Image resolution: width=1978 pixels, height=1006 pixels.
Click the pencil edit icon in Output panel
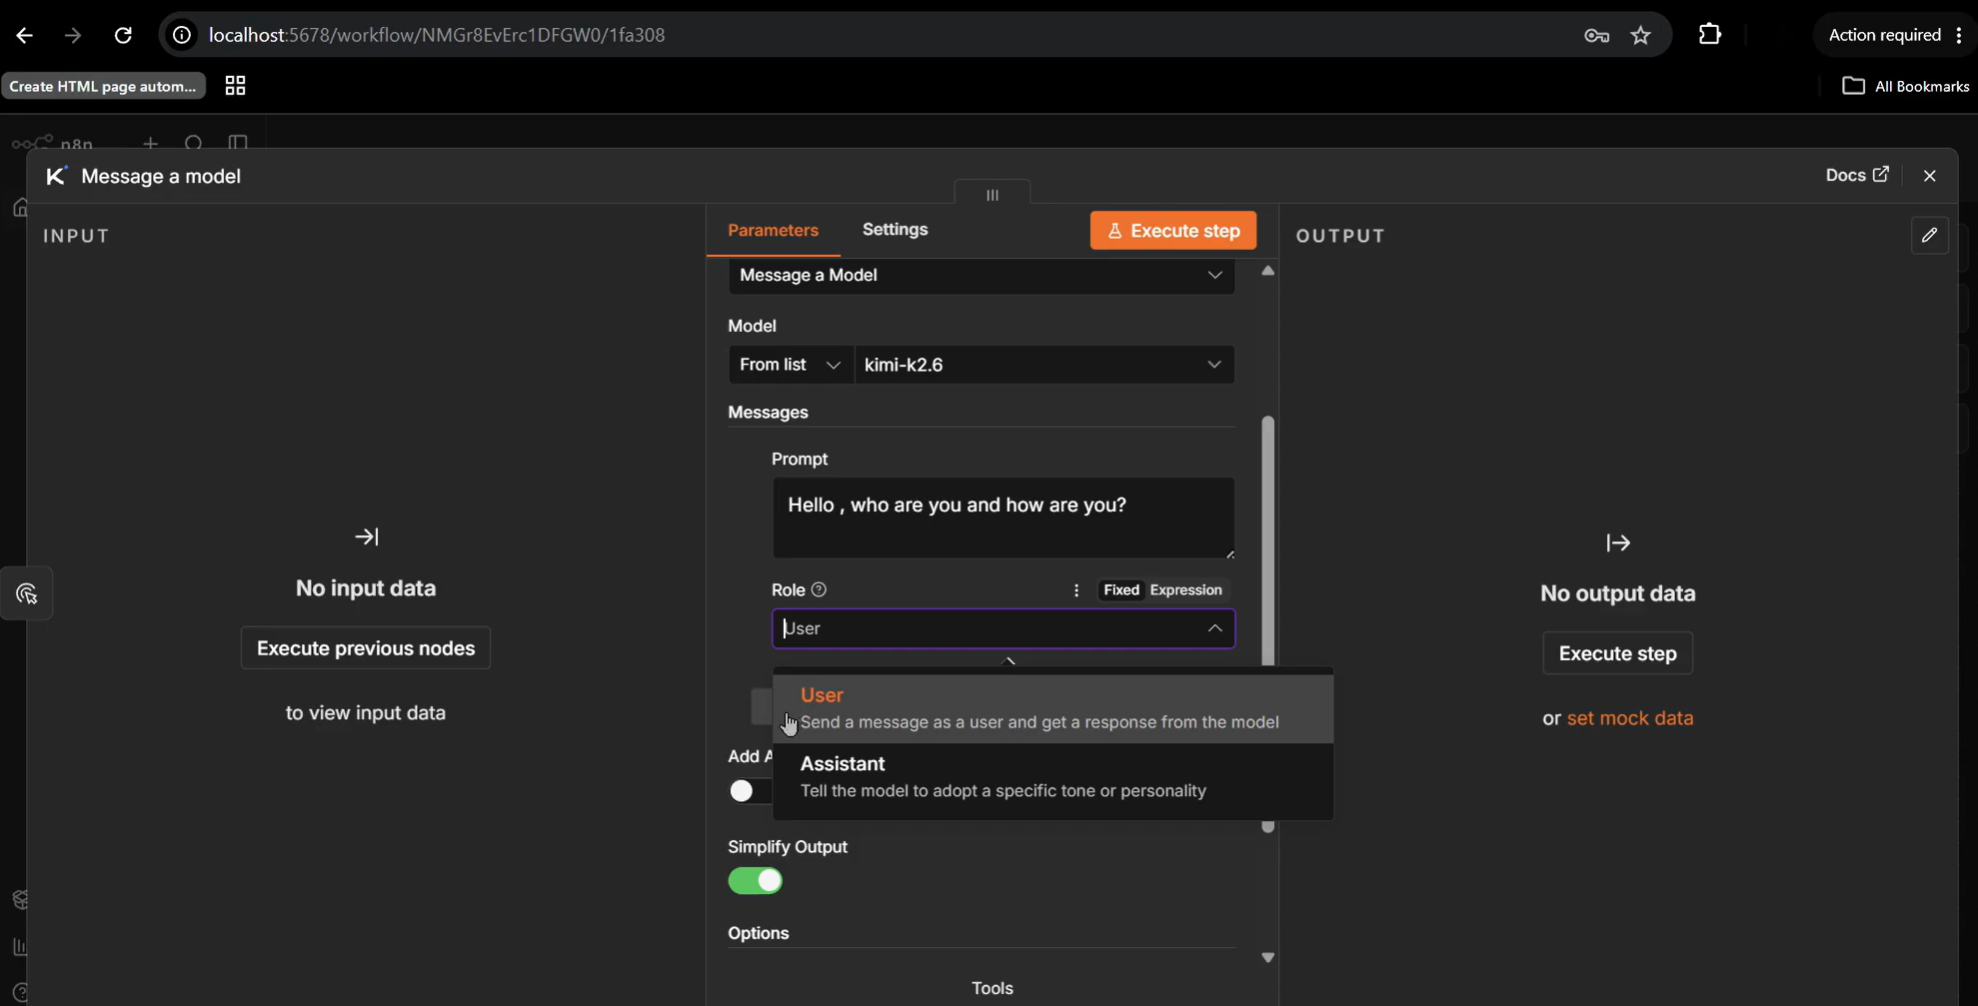(x=1930, y=235)
